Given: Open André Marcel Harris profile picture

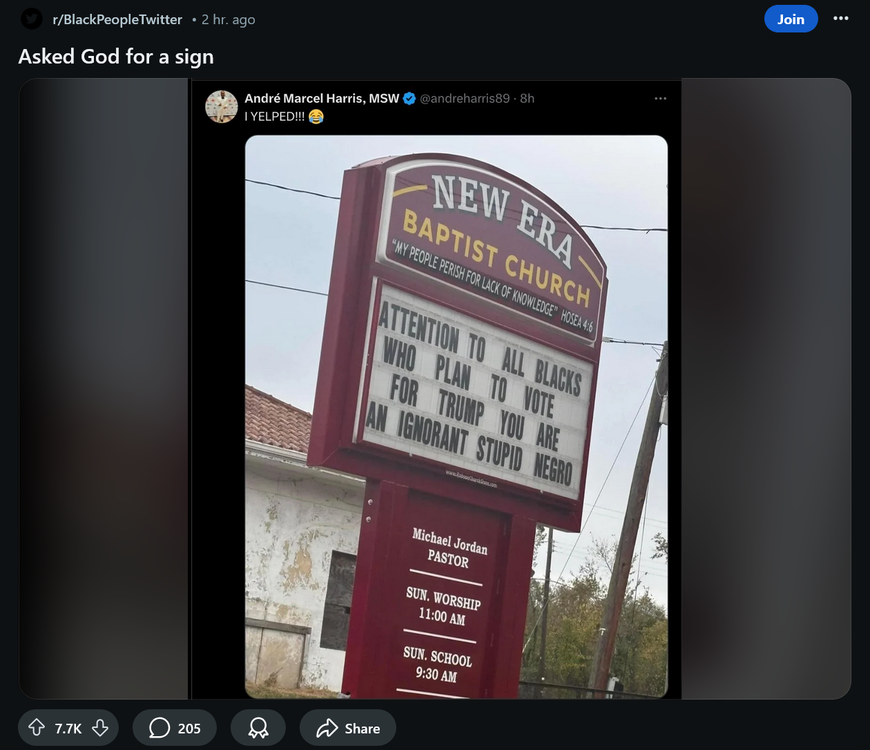Looking at the screenshot, I should (x=221, y=107).
